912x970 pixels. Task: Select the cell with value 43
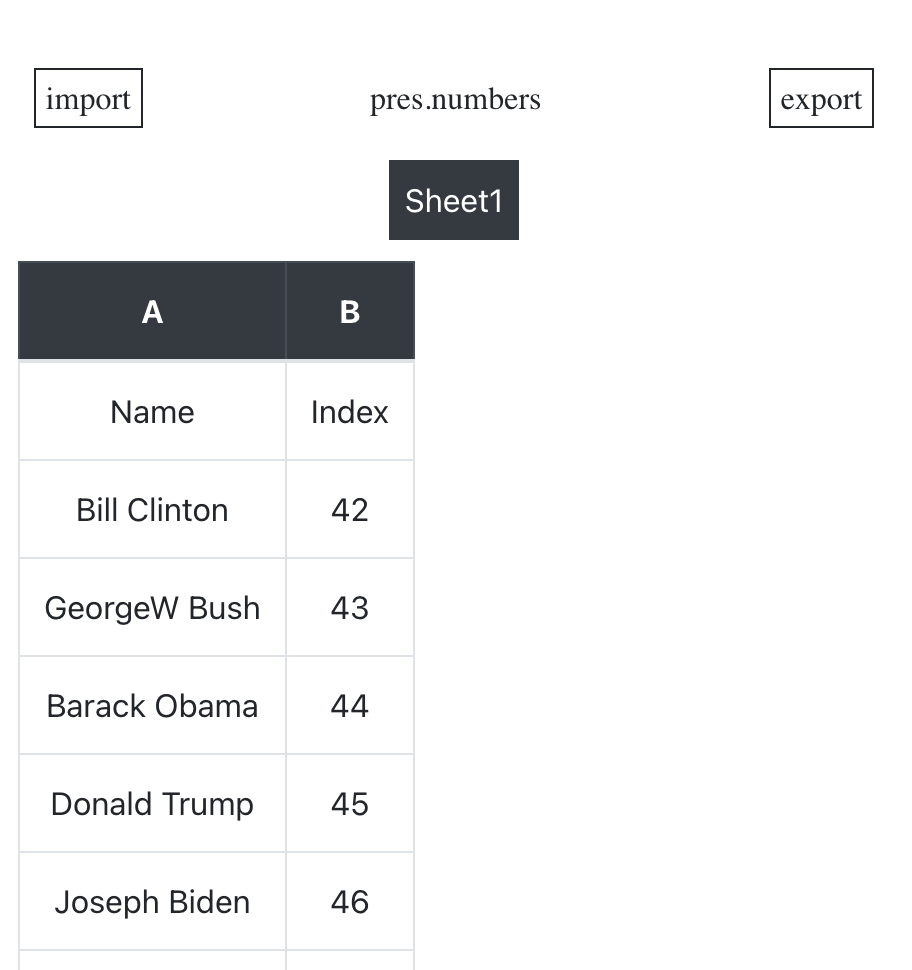pos(350,608)
